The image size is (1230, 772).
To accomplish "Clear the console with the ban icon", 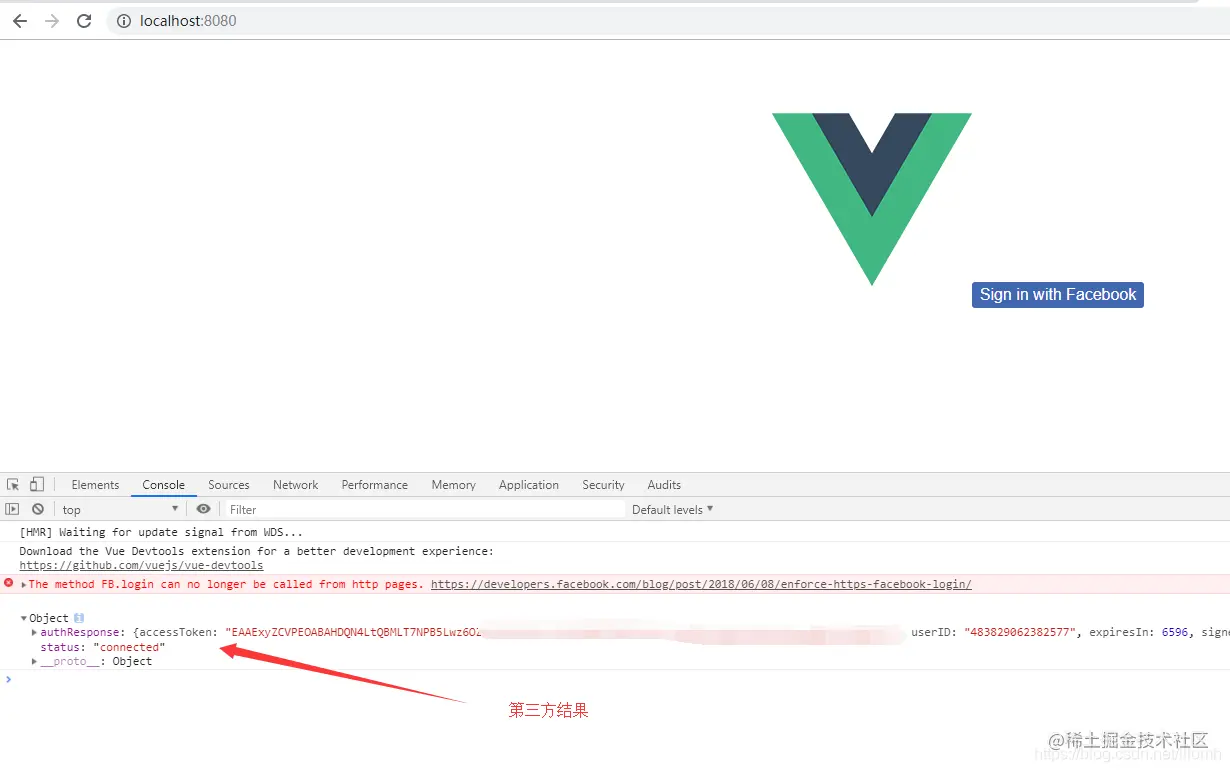I will tap(38, 509).
